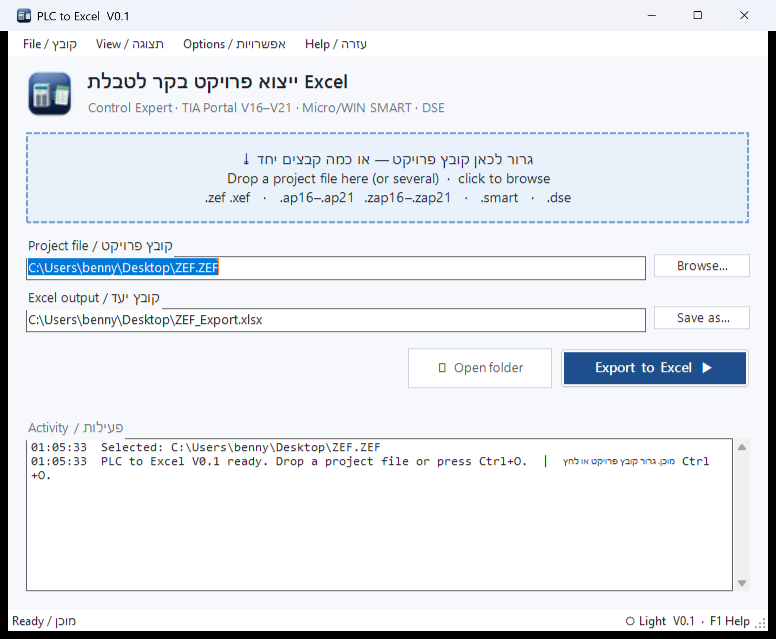This screenshot has width=776, height=639.
Task: Click the Selected: ZEF.ZEF log line
Action: [x=205, y=447]
